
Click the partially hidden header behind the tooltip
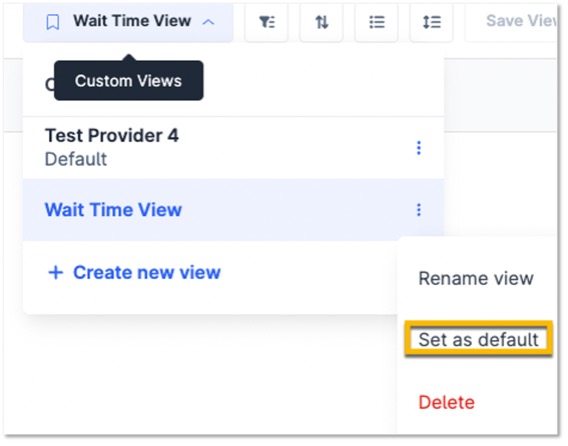(x=49, y=84)
